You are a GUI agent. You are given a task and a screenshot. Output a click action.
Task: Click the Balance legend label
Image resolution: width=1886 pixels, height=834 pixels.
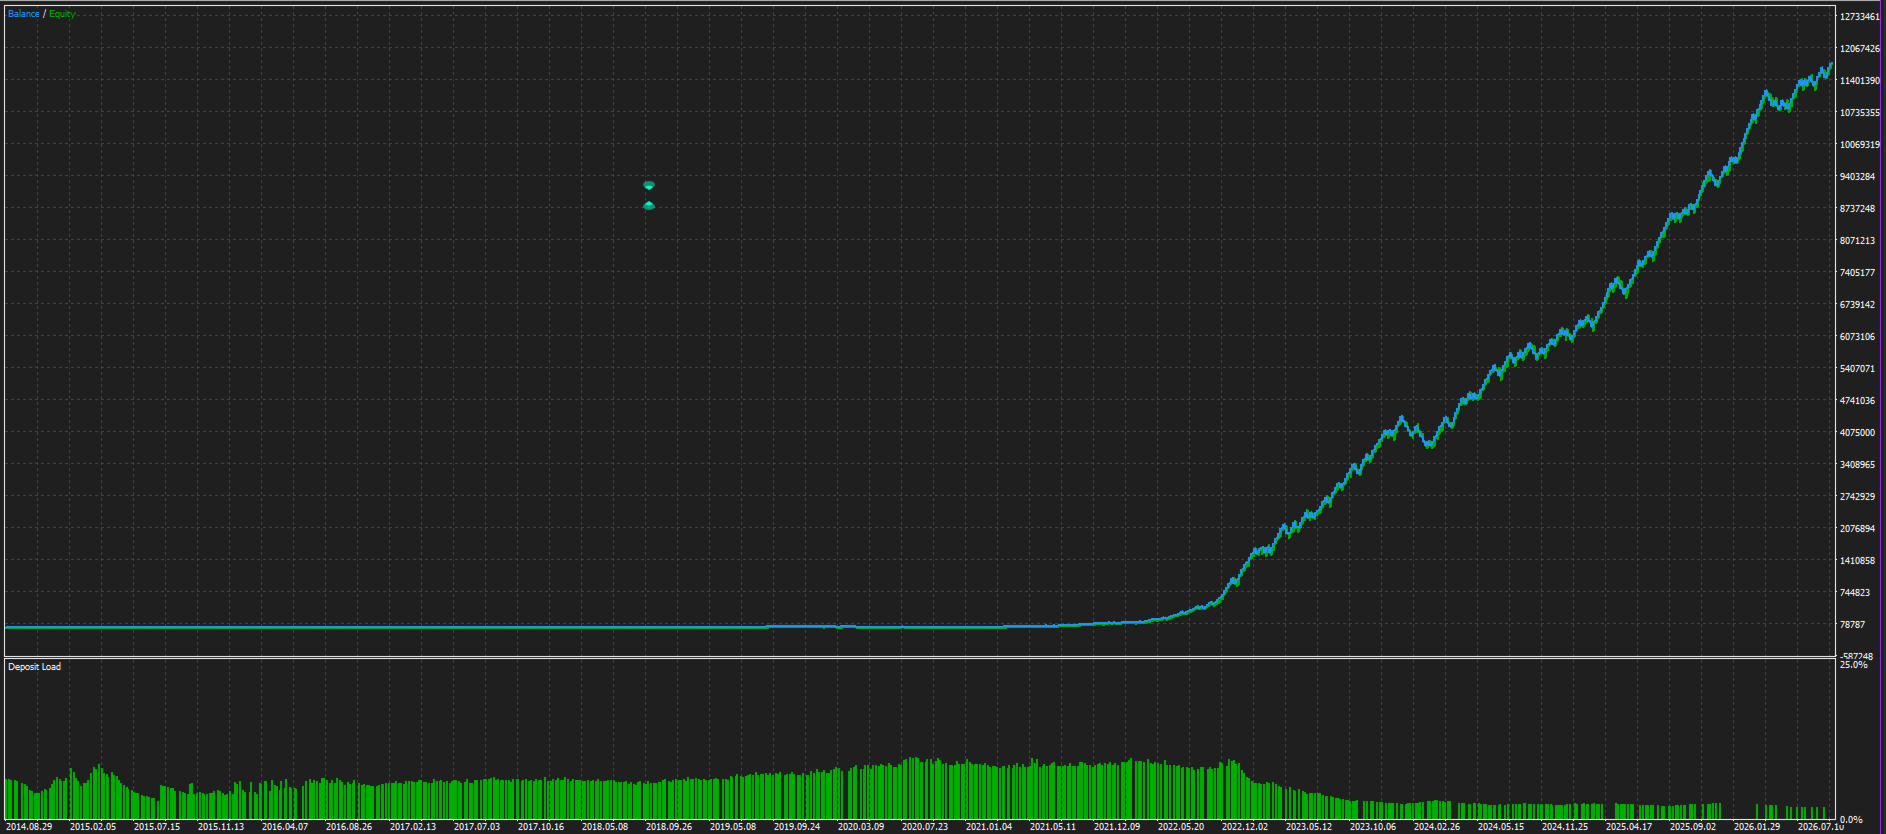[x=24, y=14]
